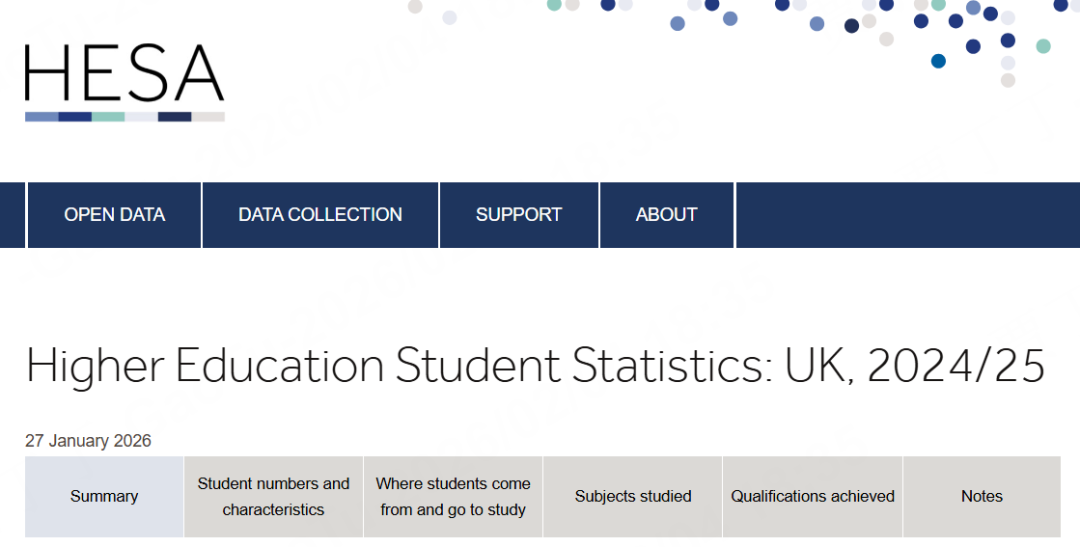Click light grey last segment under logo

pos(208,117)
